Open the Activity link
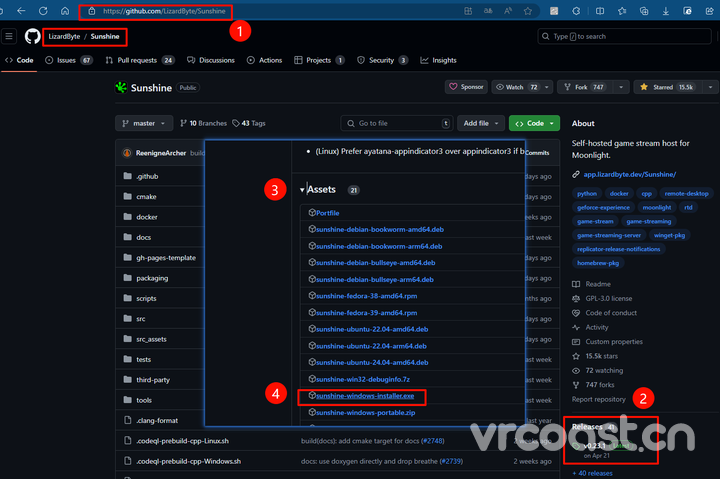The image size is (720, 479). [596, 327]
